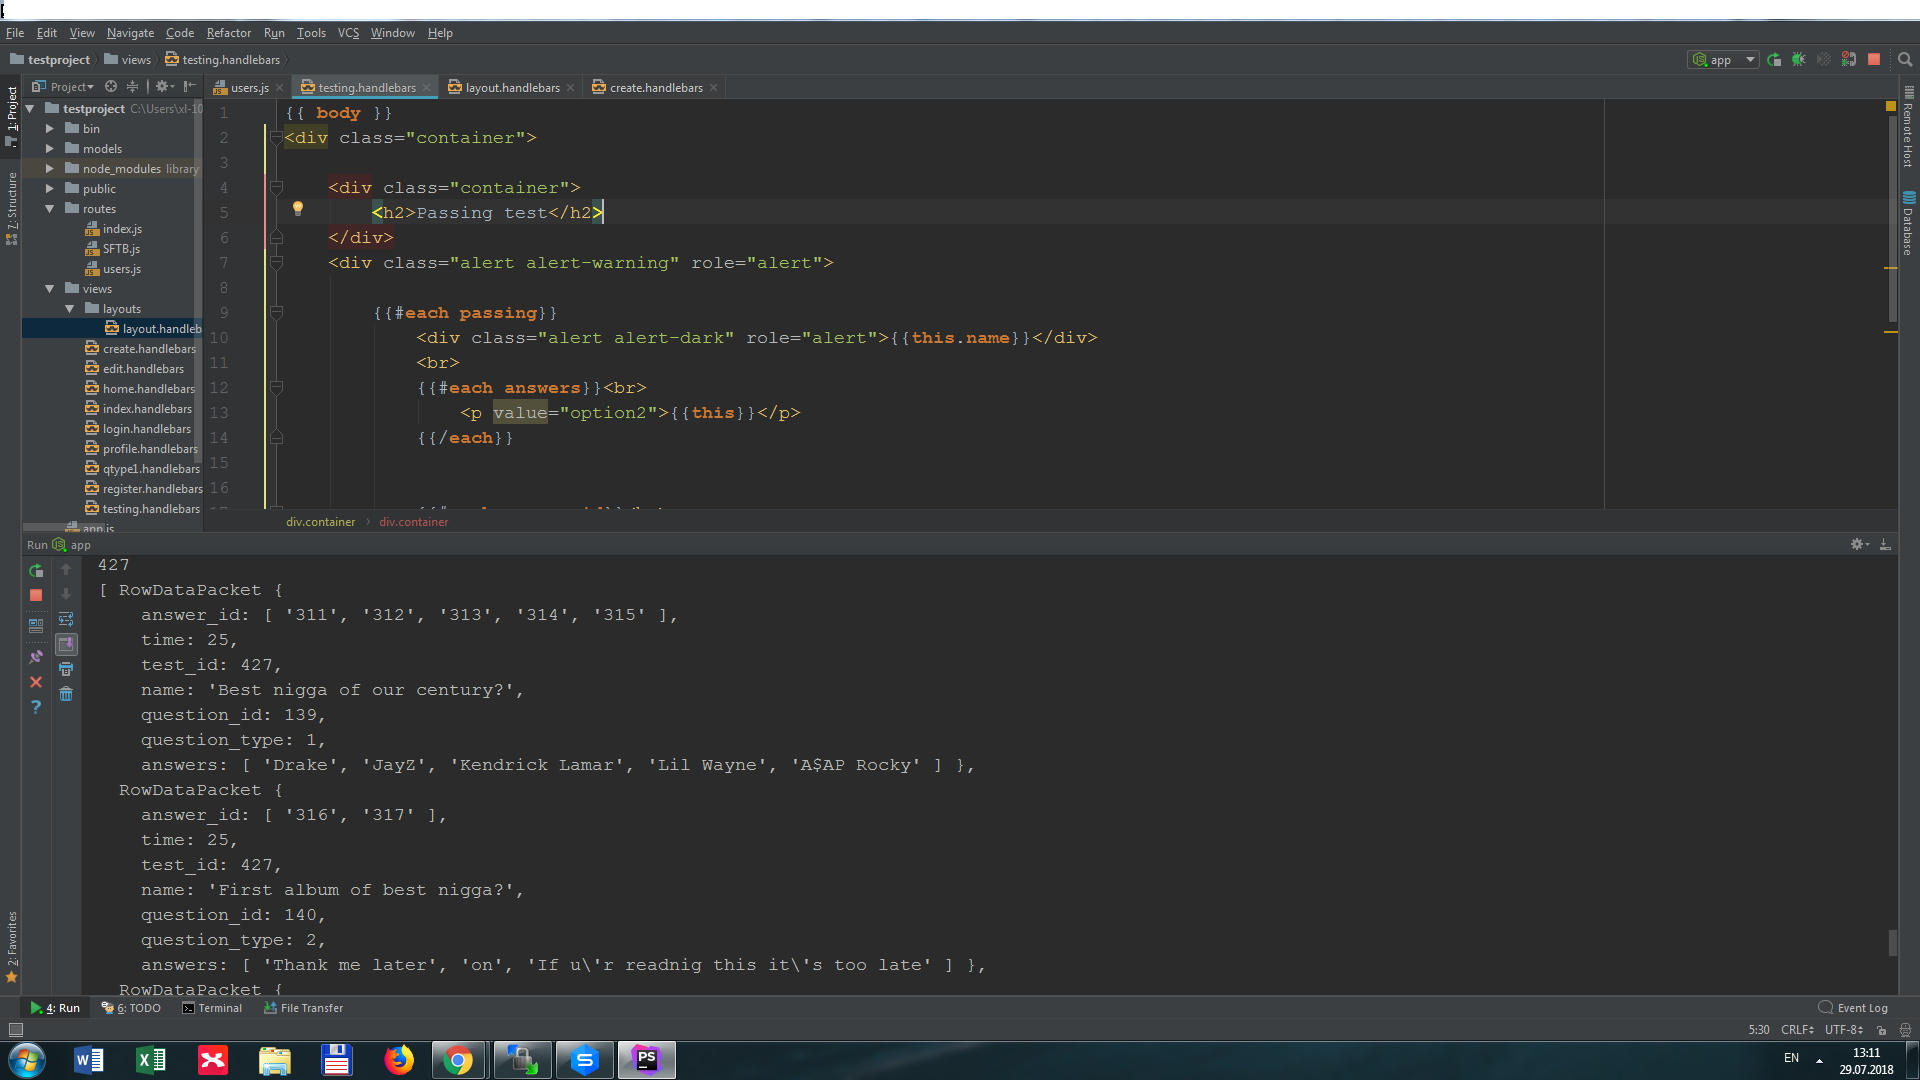Click the Down the Stack Trace arrow

(x=66, y=594)
